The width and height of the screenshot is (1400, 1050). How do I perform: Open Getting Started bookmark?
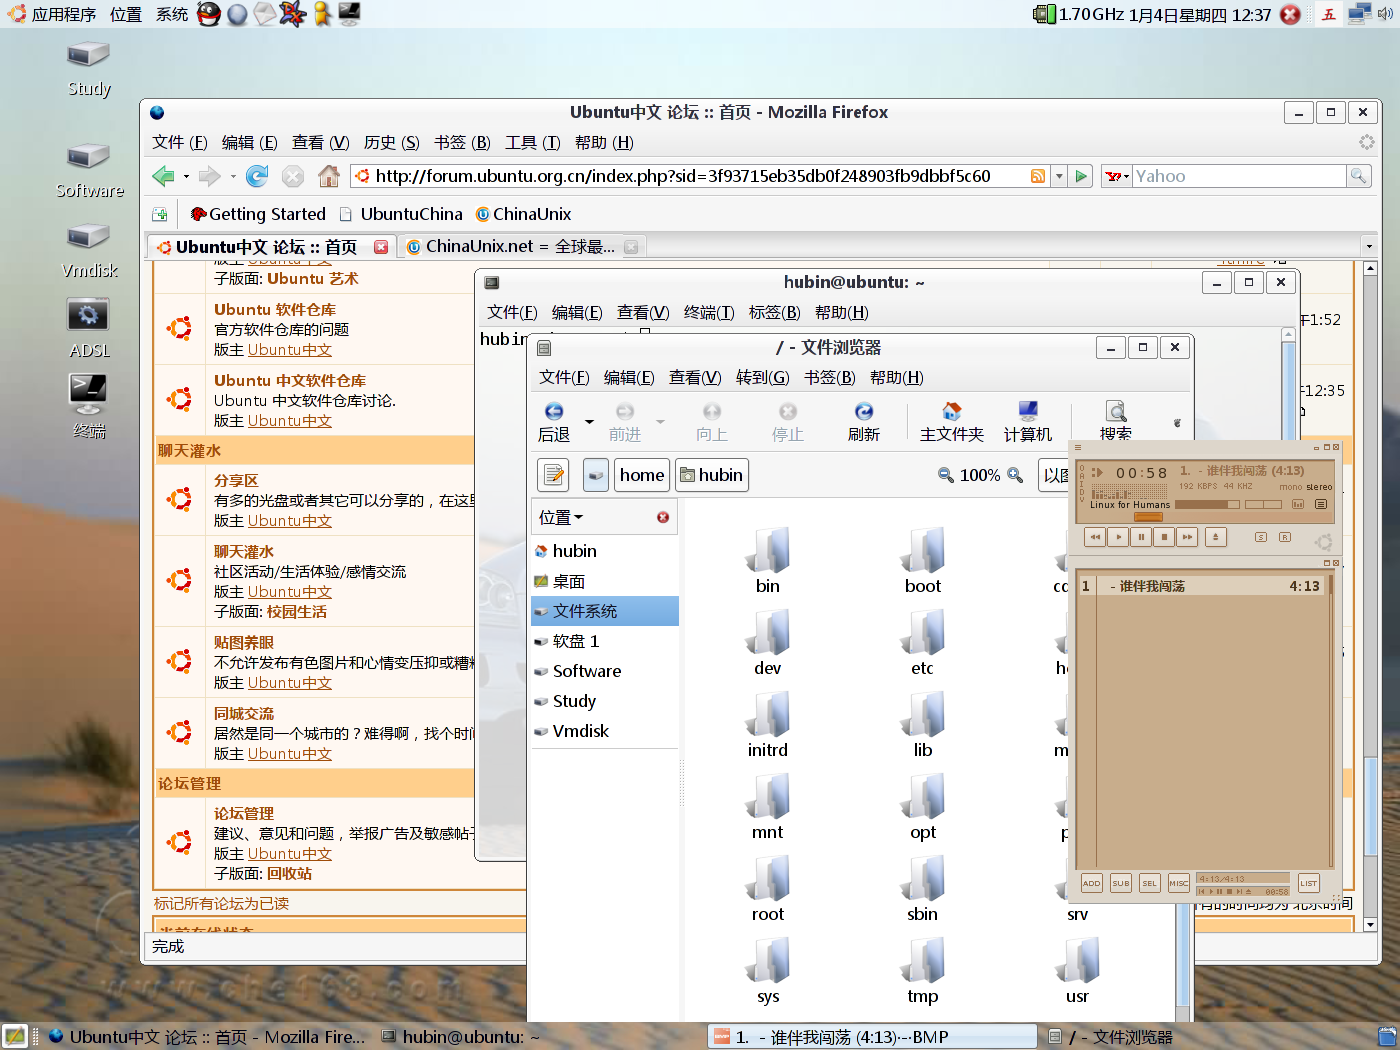tap(258, 214)
